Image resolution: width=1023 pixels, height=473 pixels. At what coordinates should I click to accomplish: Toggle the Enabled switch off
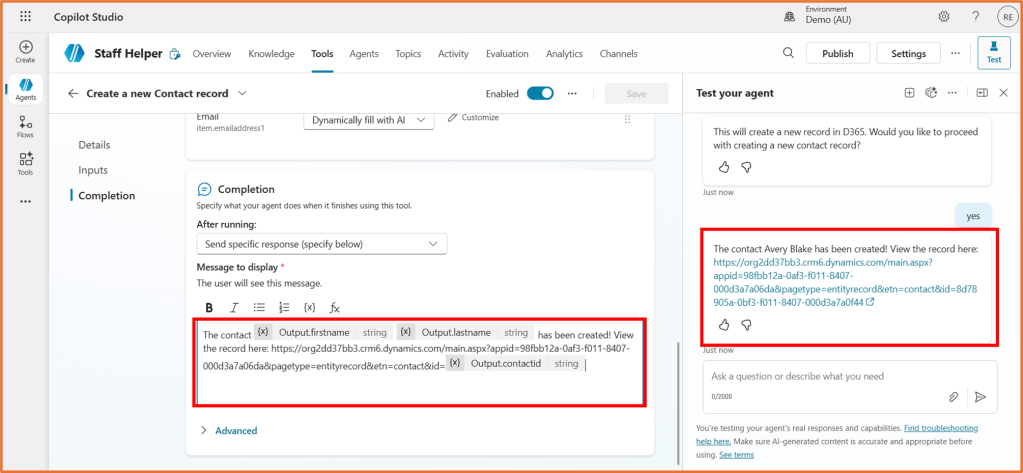pos(540,93)
